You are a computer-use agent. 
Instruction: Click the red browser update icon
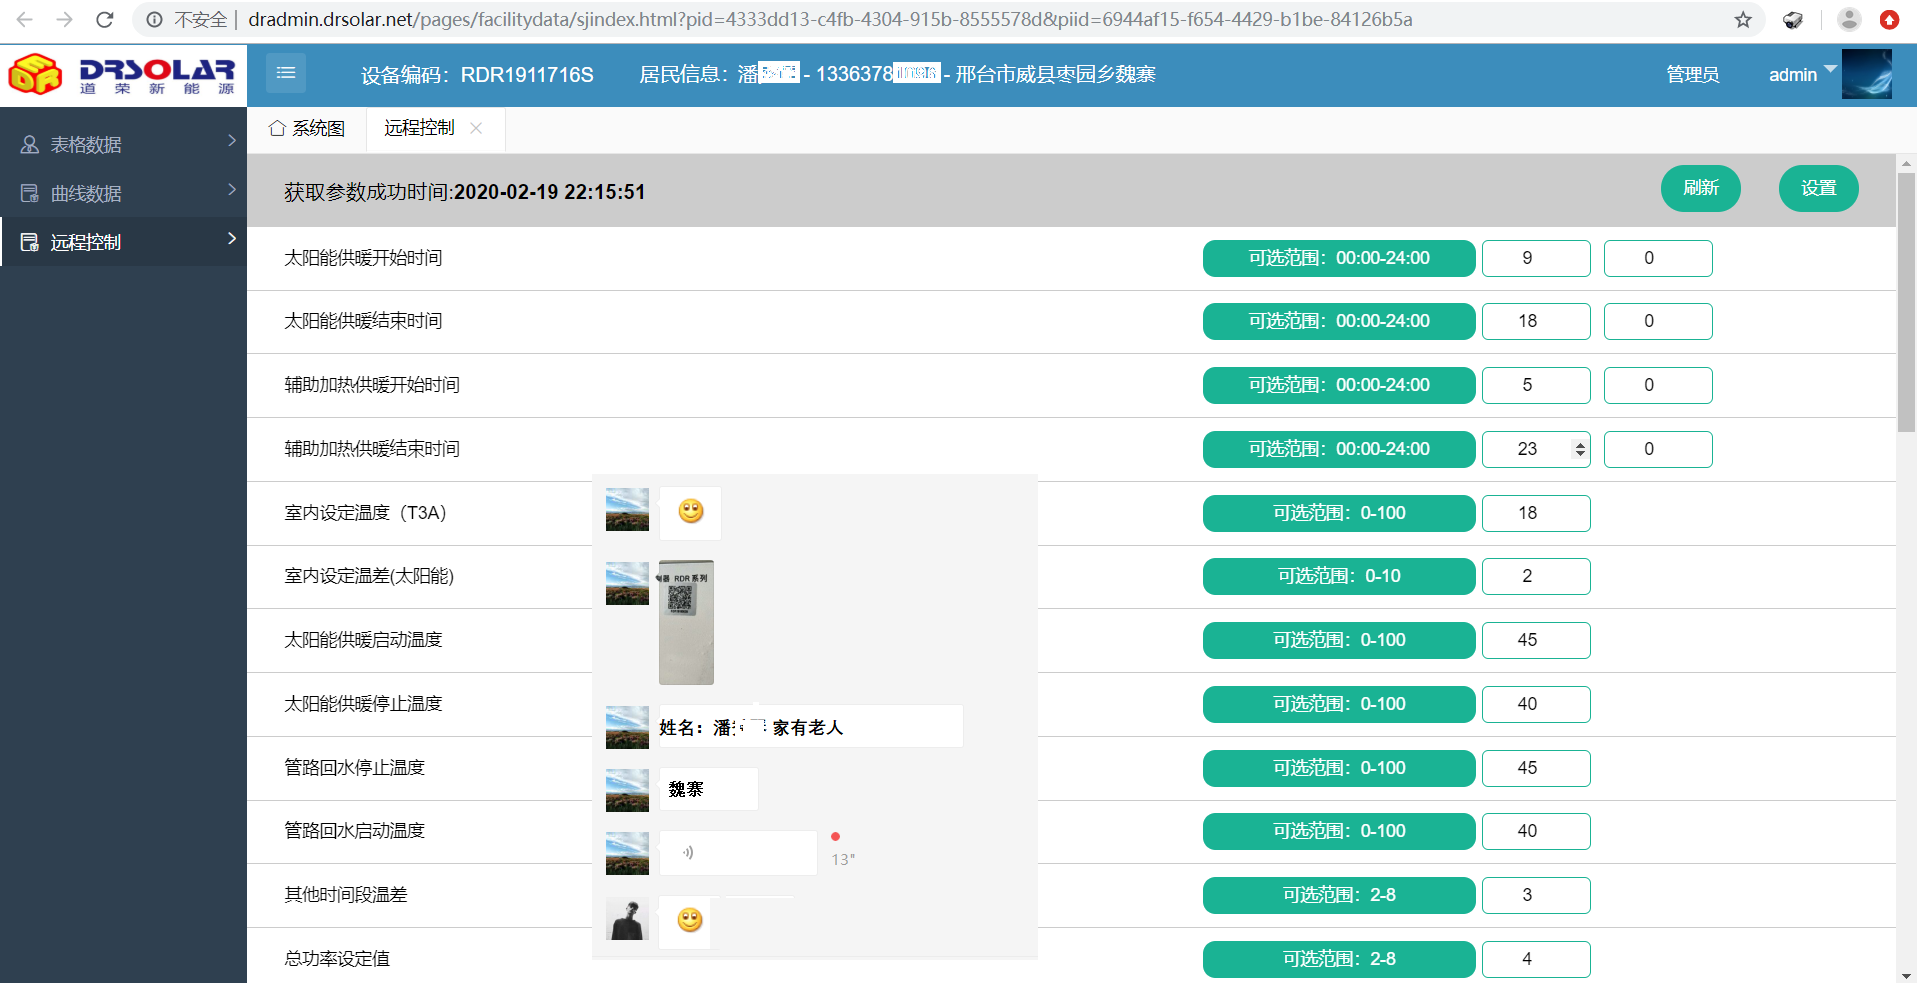(x=1889, y=19)
